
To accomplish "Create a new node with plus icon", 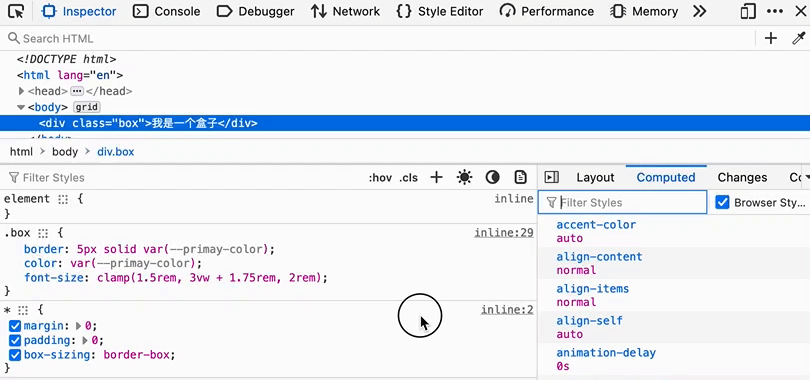I will click(x=771, y=38).
